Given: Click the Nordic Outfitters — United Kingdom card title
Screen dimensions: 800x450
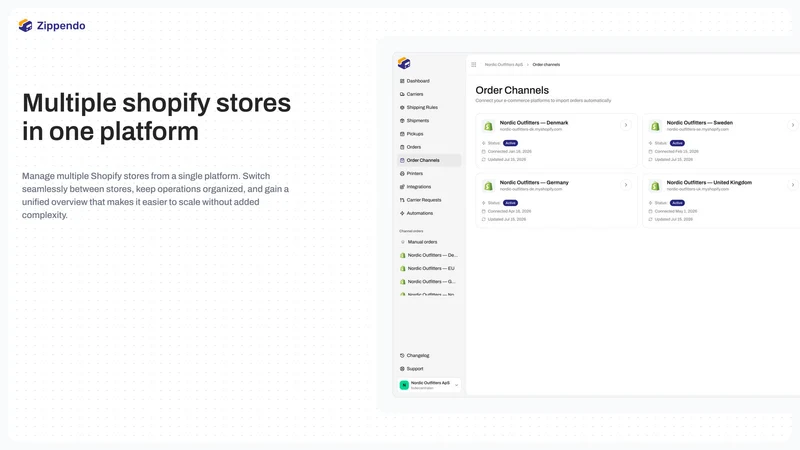Looking at the screenshot, I should (x=709, y=183).
